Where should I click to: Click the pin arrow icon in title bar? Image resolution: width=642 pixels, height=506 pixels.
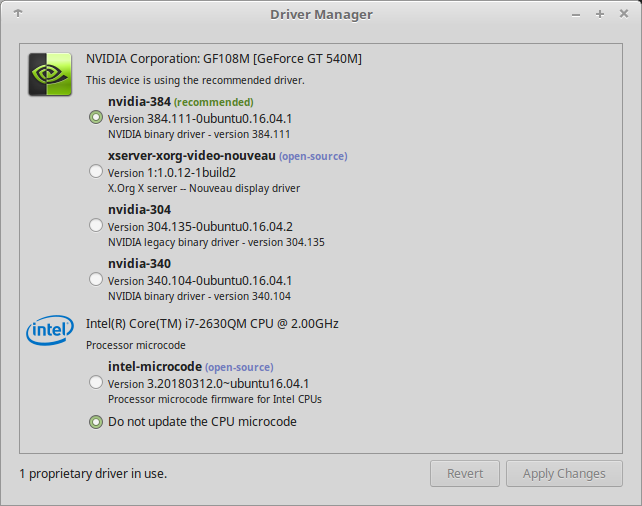tap(18, 14)
